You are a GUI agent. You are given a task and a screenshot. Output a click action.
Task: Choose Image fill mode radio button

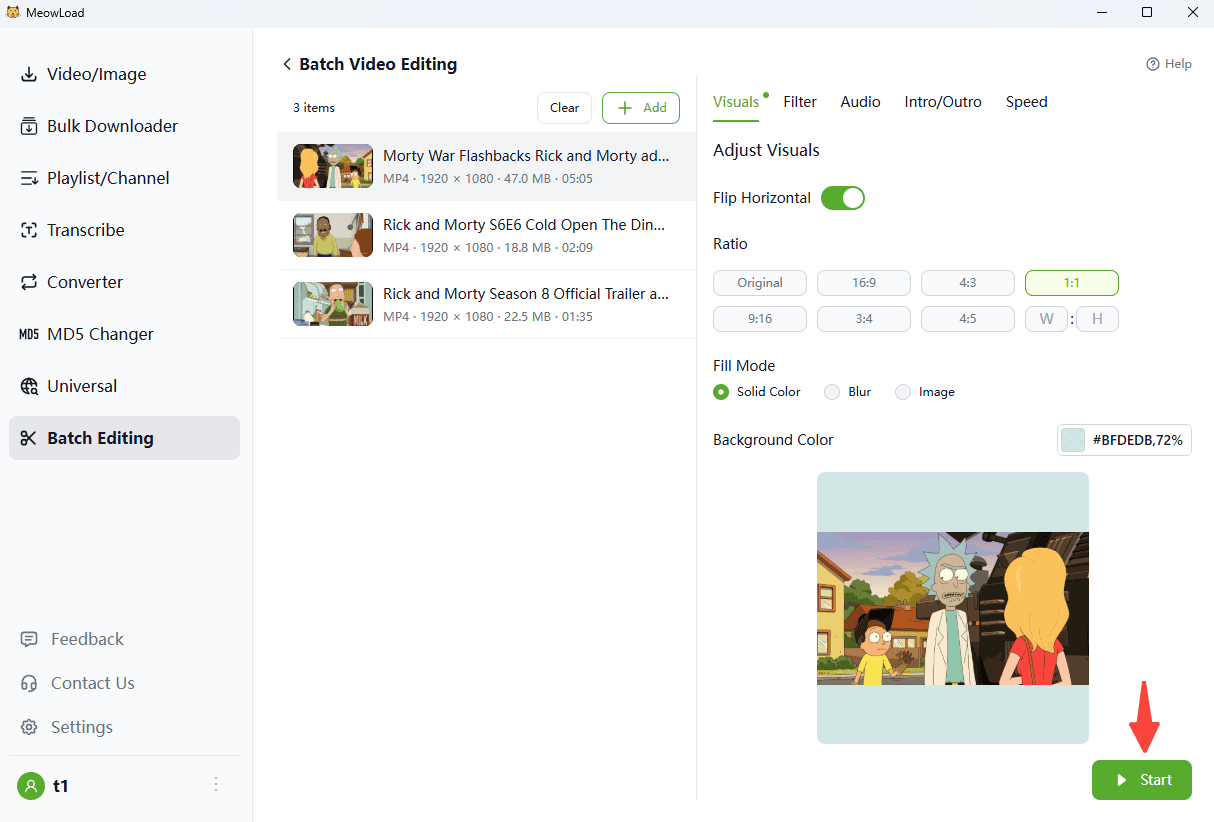pos(903,392)
